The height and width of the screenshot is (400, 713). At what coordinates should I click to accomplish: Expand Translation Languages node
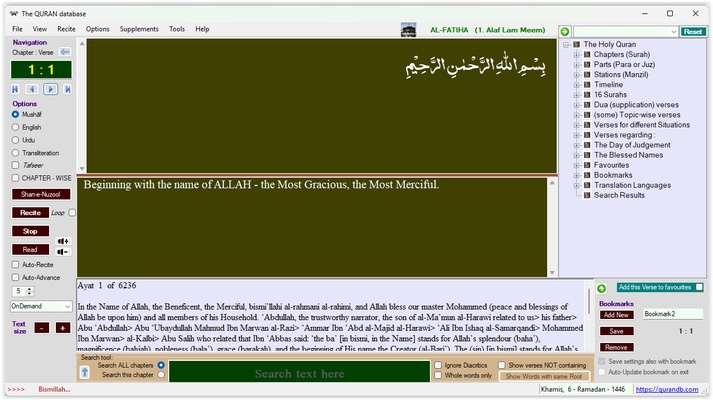[x=577, y=185]
